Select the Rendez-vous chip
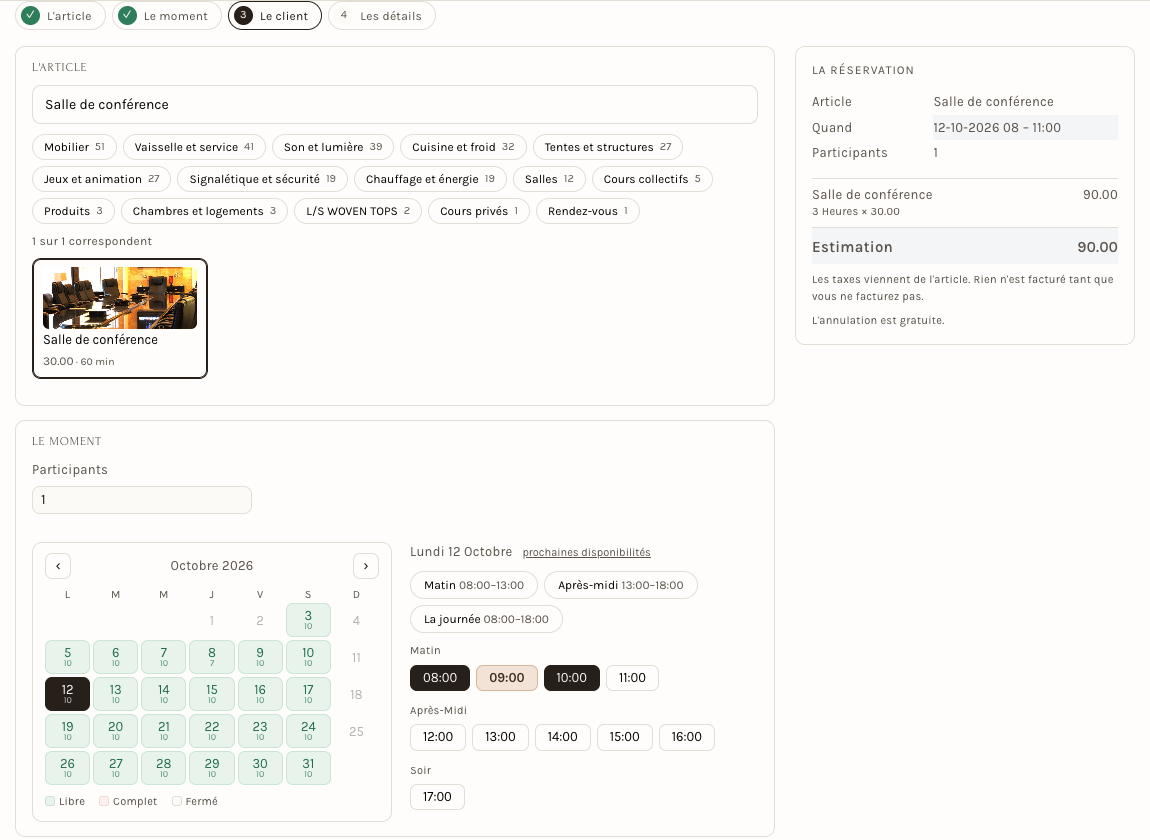The height and width of the screenshot is (840, 1150). [x=587, y=211]
